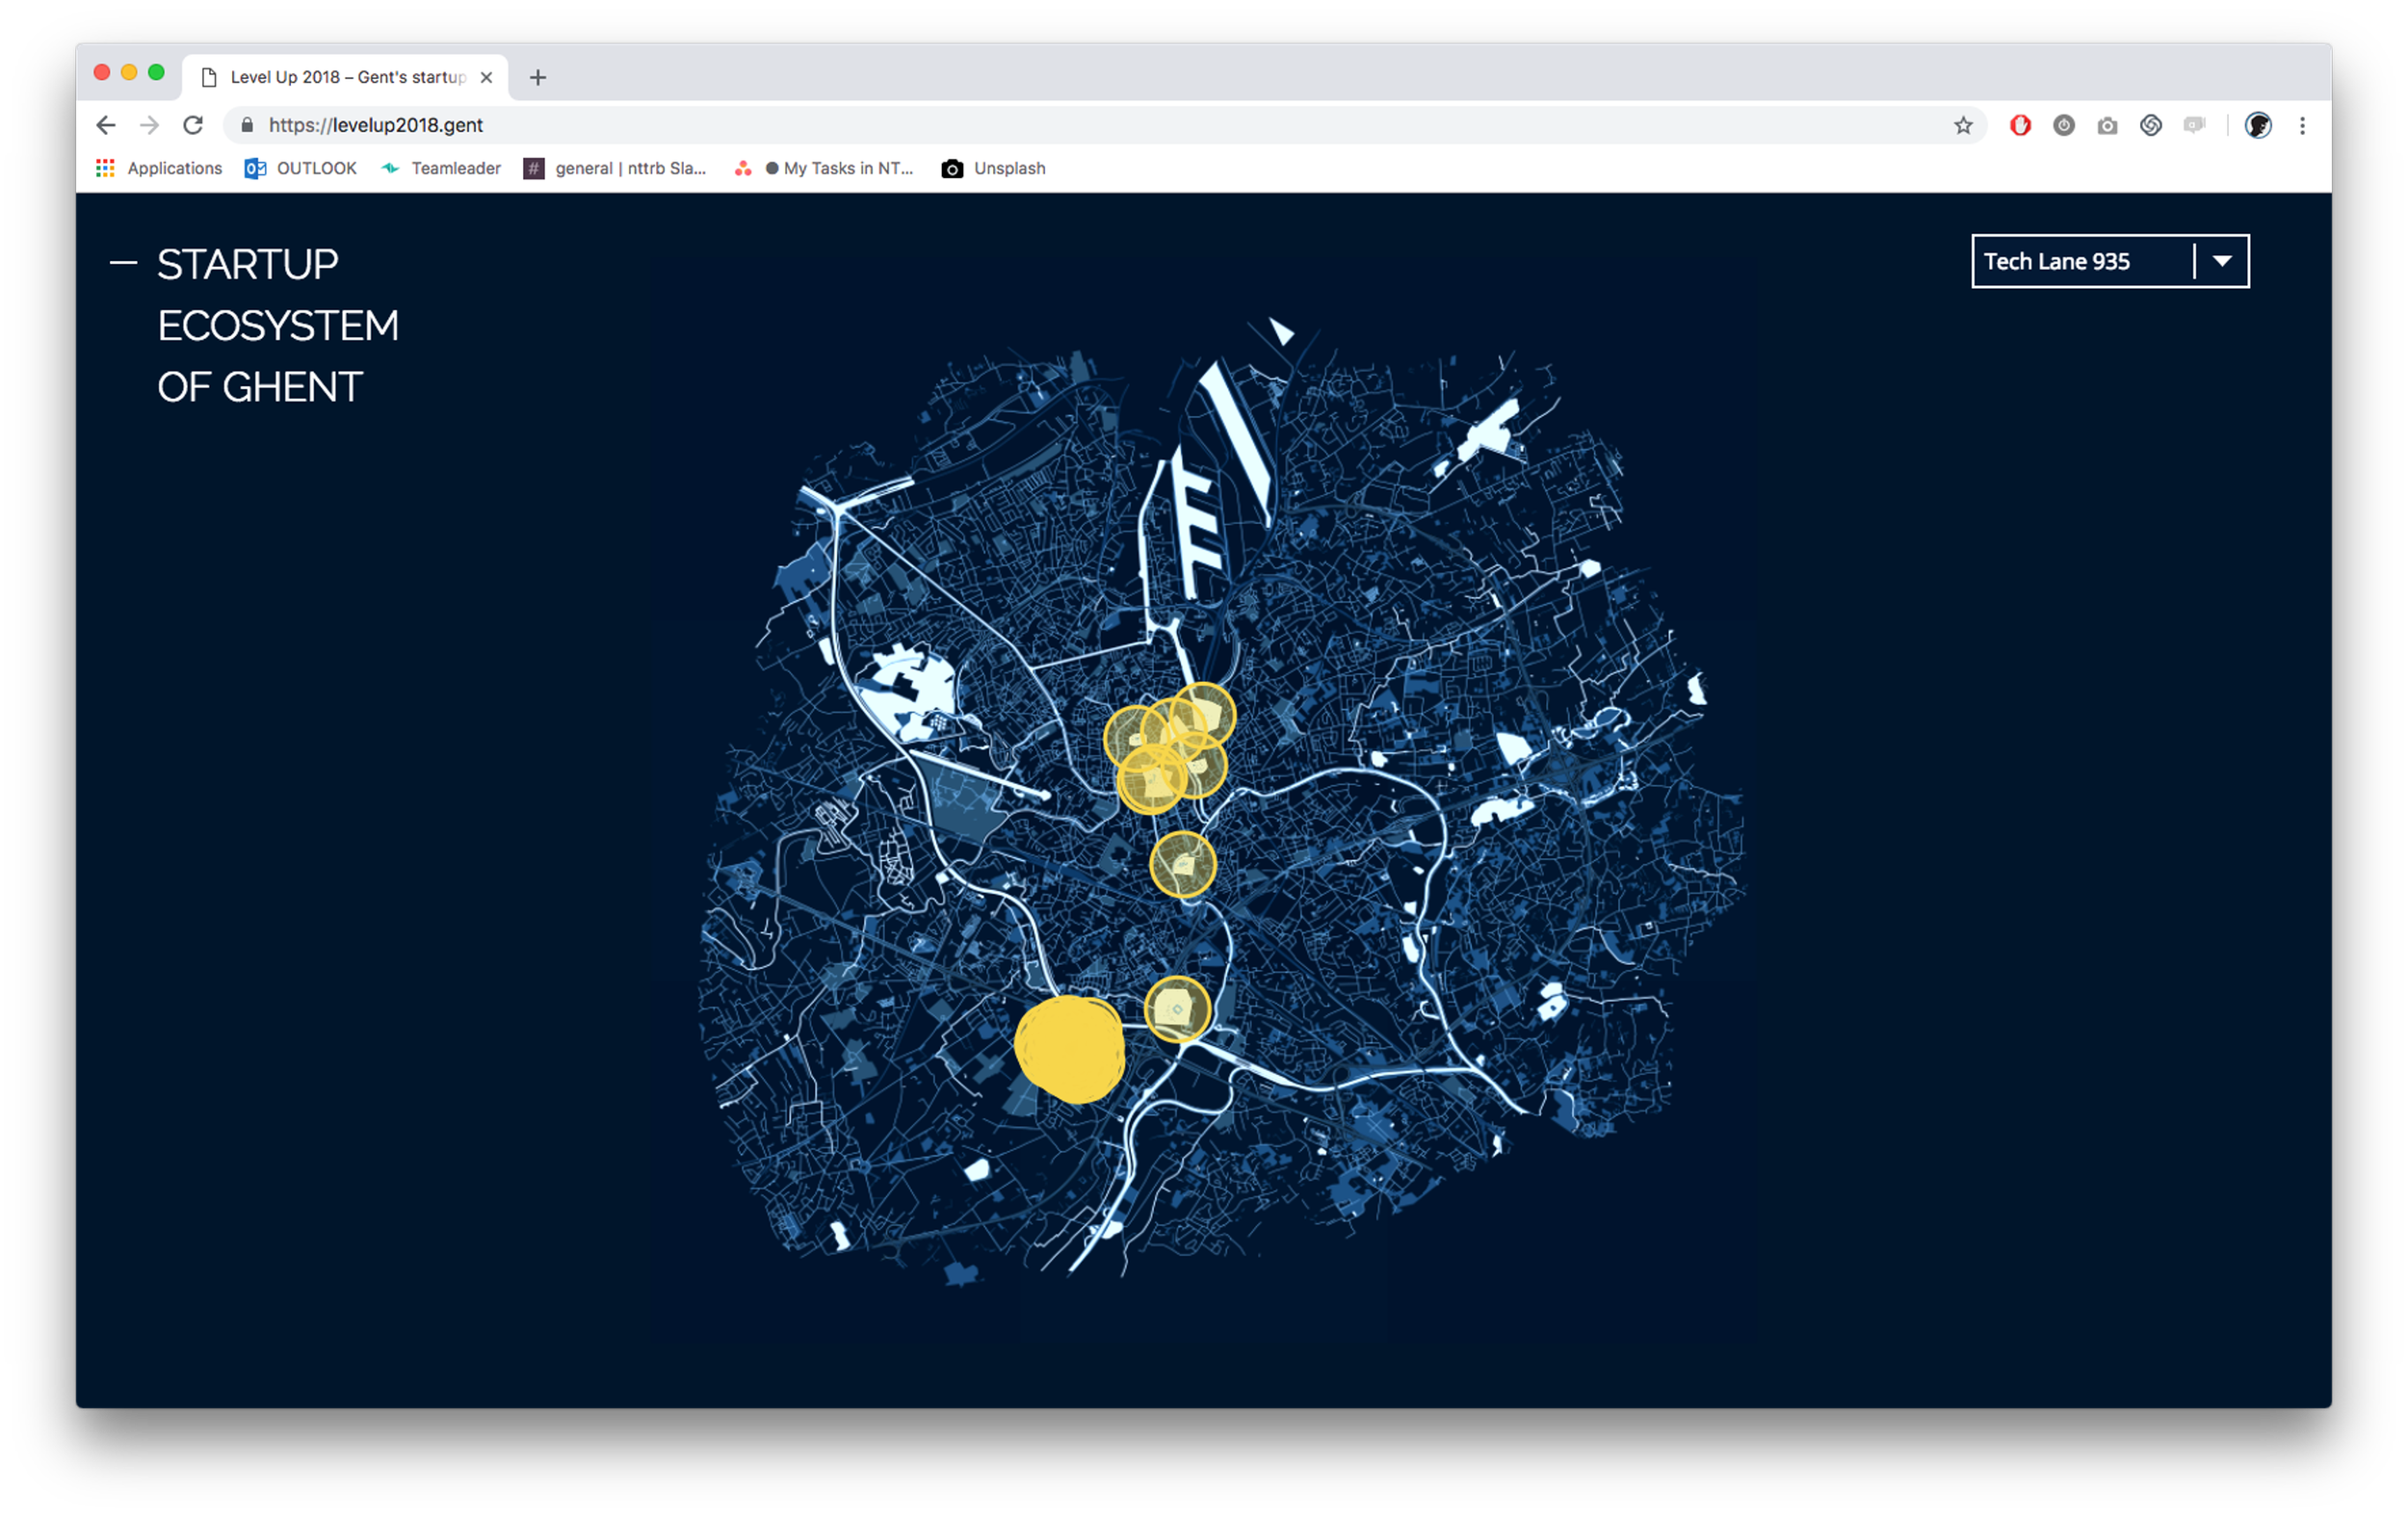This screenshot has height=1517, width=2408.
Task: Go back to the previous page
Action: (x=106, y=125)
